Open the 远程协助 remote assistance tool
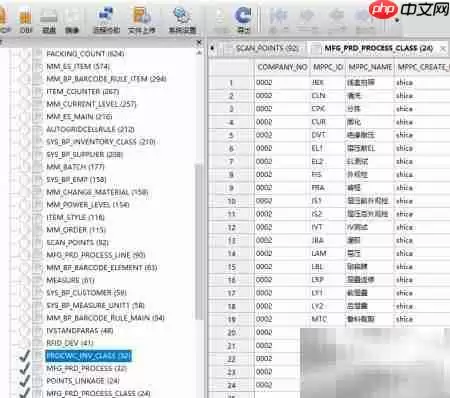450x398 pixels. click(x=106, y=20)
